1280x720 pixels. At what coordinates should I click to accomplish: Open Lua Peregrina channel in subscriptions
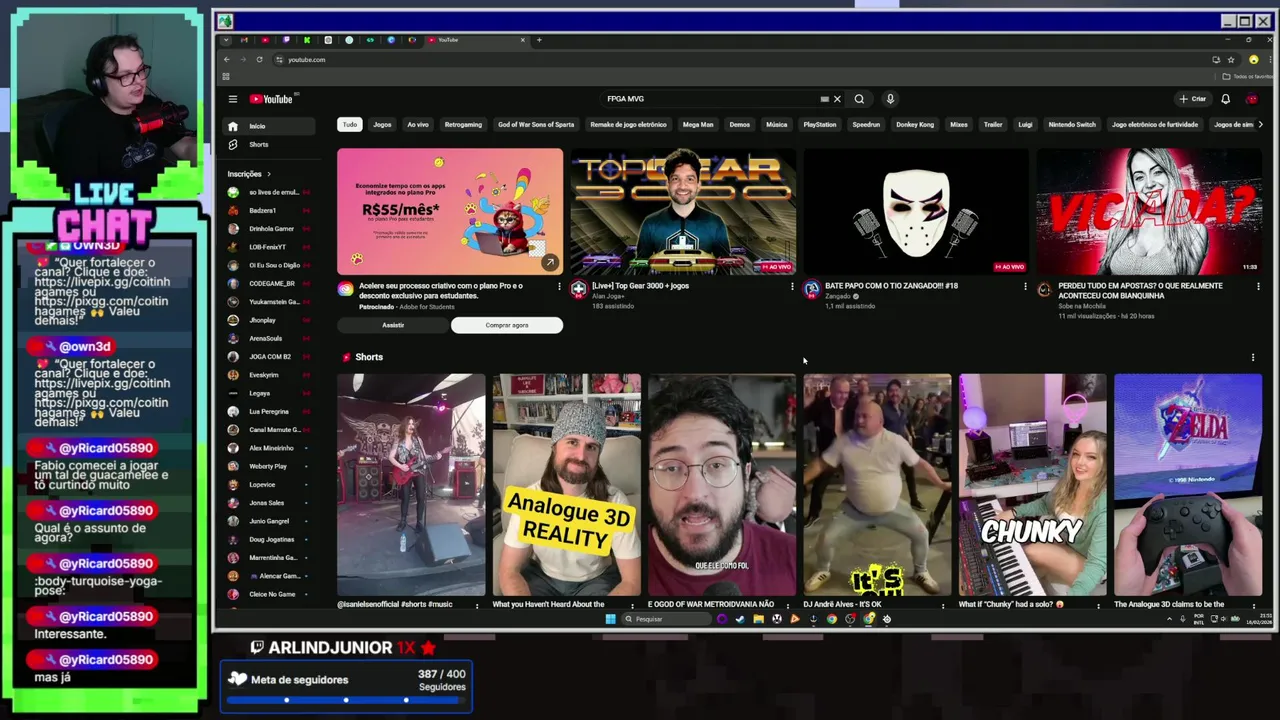point(269,412)
